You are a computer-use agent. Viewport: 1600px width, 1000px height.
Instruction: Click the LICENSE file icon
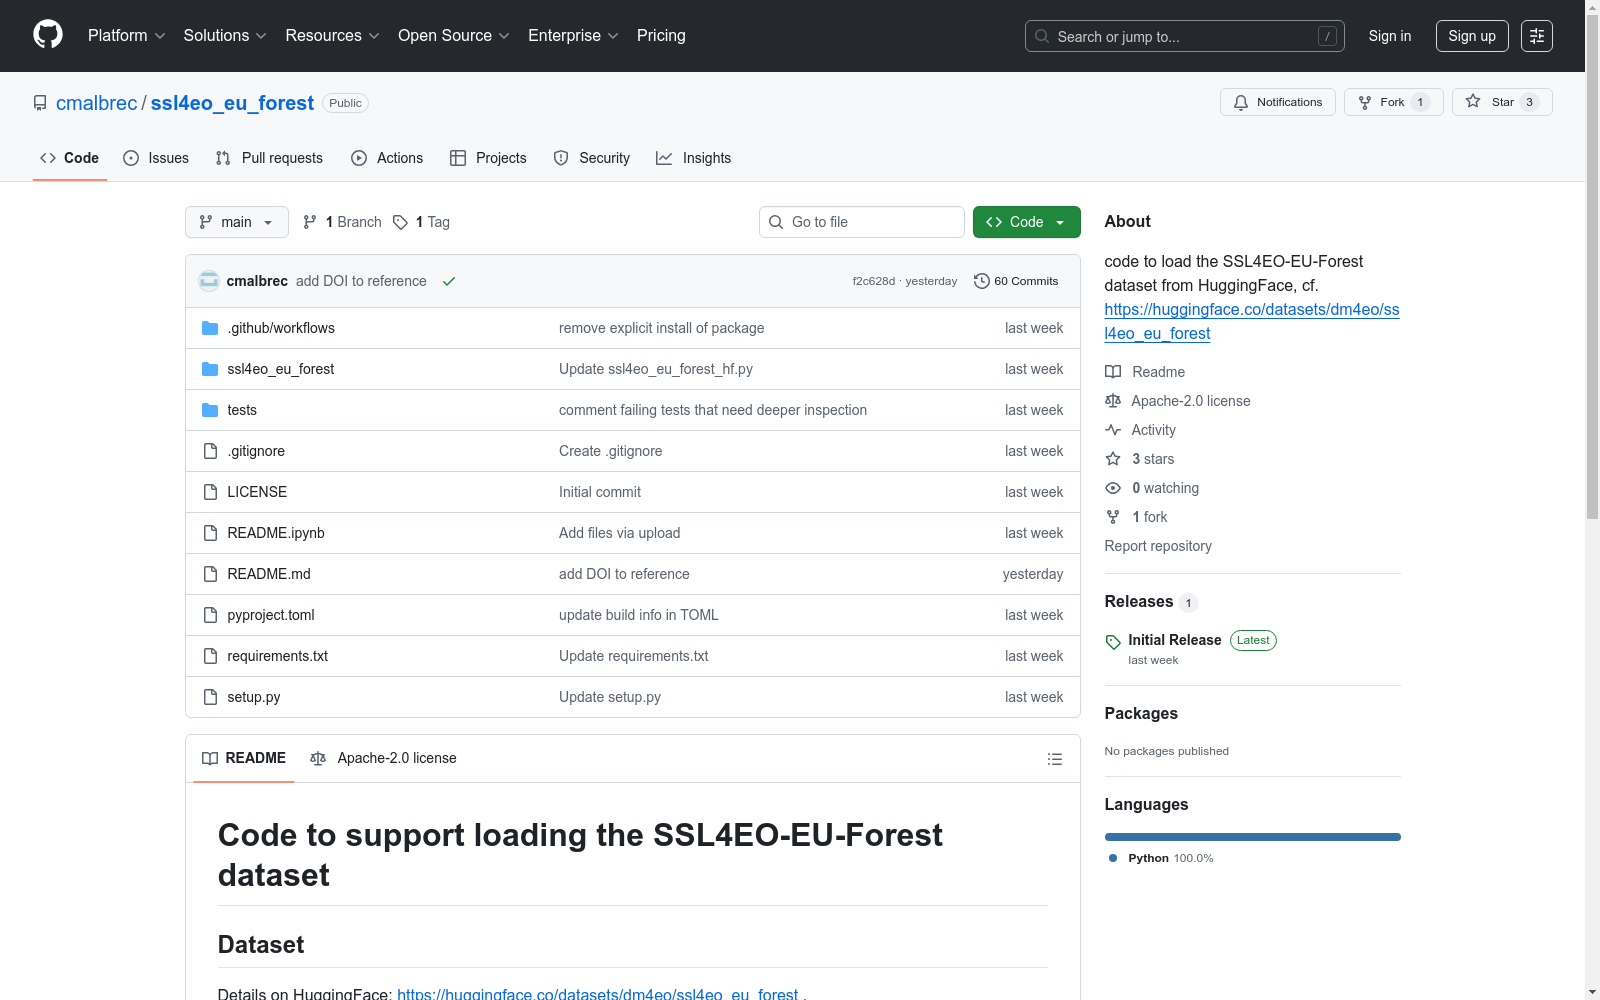[x=210, y=492]
